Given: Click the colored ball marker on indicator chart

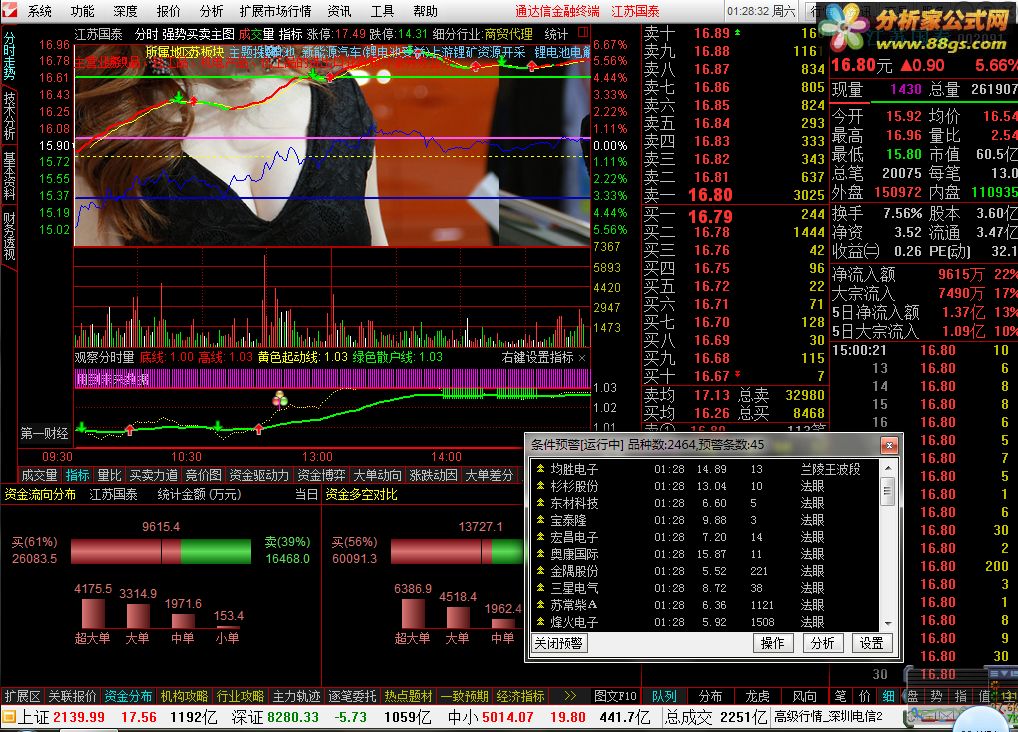Looking at the screenshot, I should tap(280, 399).
